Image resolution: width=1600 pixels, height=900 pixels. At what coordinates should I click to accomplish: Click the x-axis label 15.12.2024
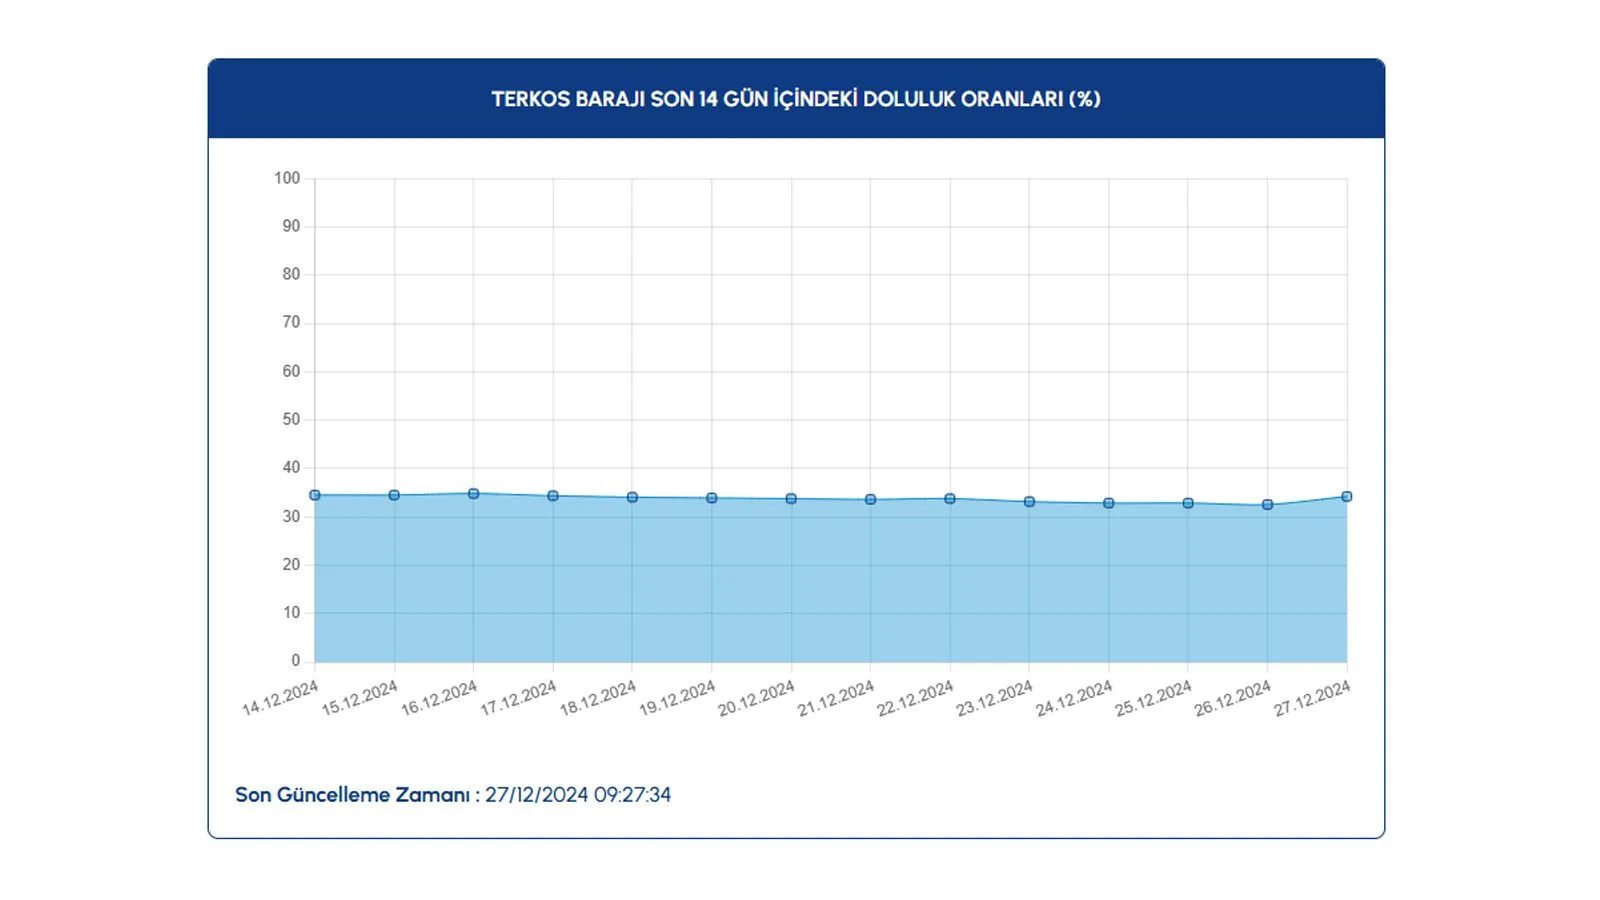pyautogui.click(x=359, y=697)
